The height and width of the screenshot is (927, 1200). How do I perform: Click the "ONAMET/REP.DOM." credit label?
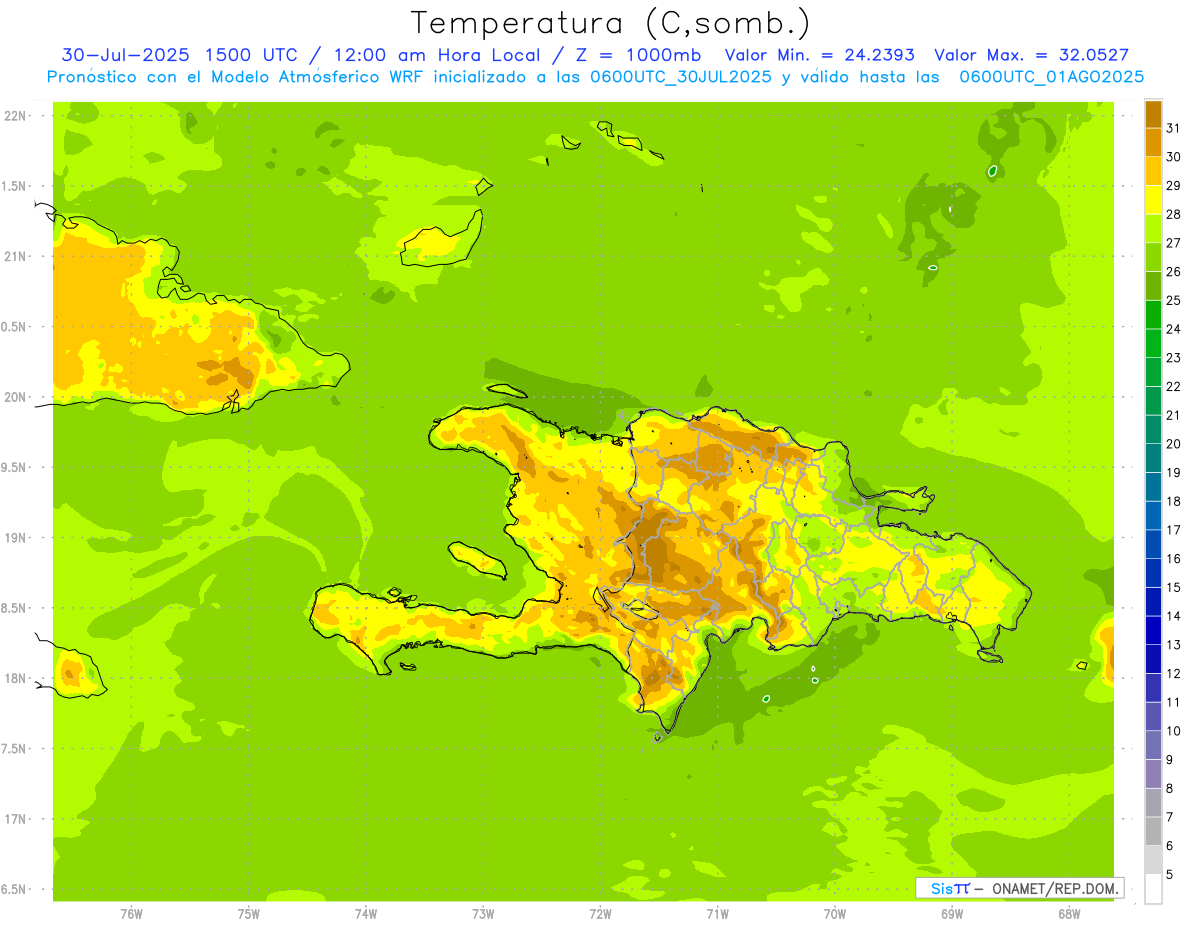coord(1055,888)
